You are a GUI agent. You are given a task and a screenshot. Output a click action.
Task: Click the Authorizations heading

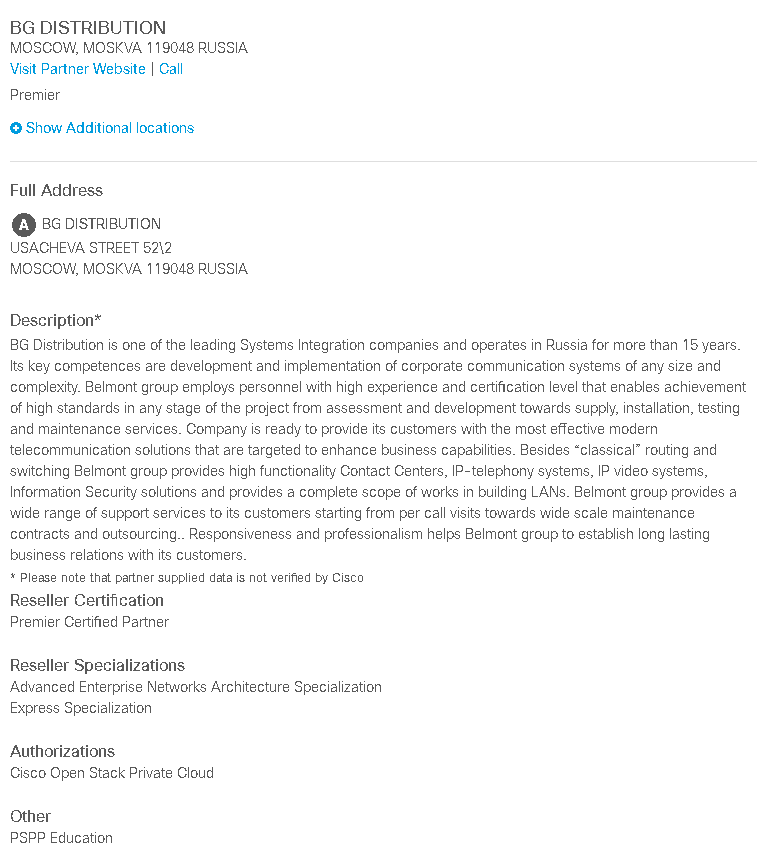pyautogui.click(x=62, y=752)
